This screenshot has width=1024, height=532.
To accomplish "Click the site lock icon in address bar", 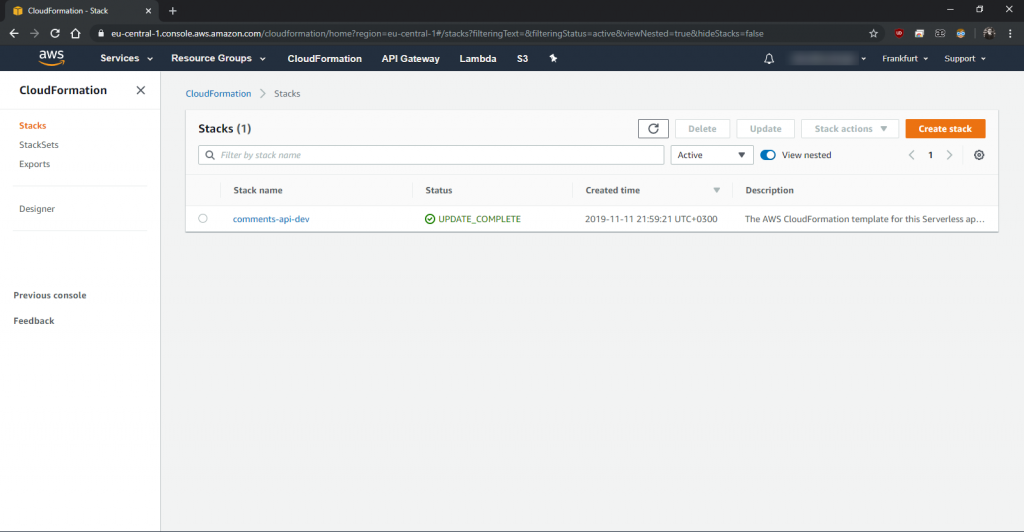I will click(101, 33).
